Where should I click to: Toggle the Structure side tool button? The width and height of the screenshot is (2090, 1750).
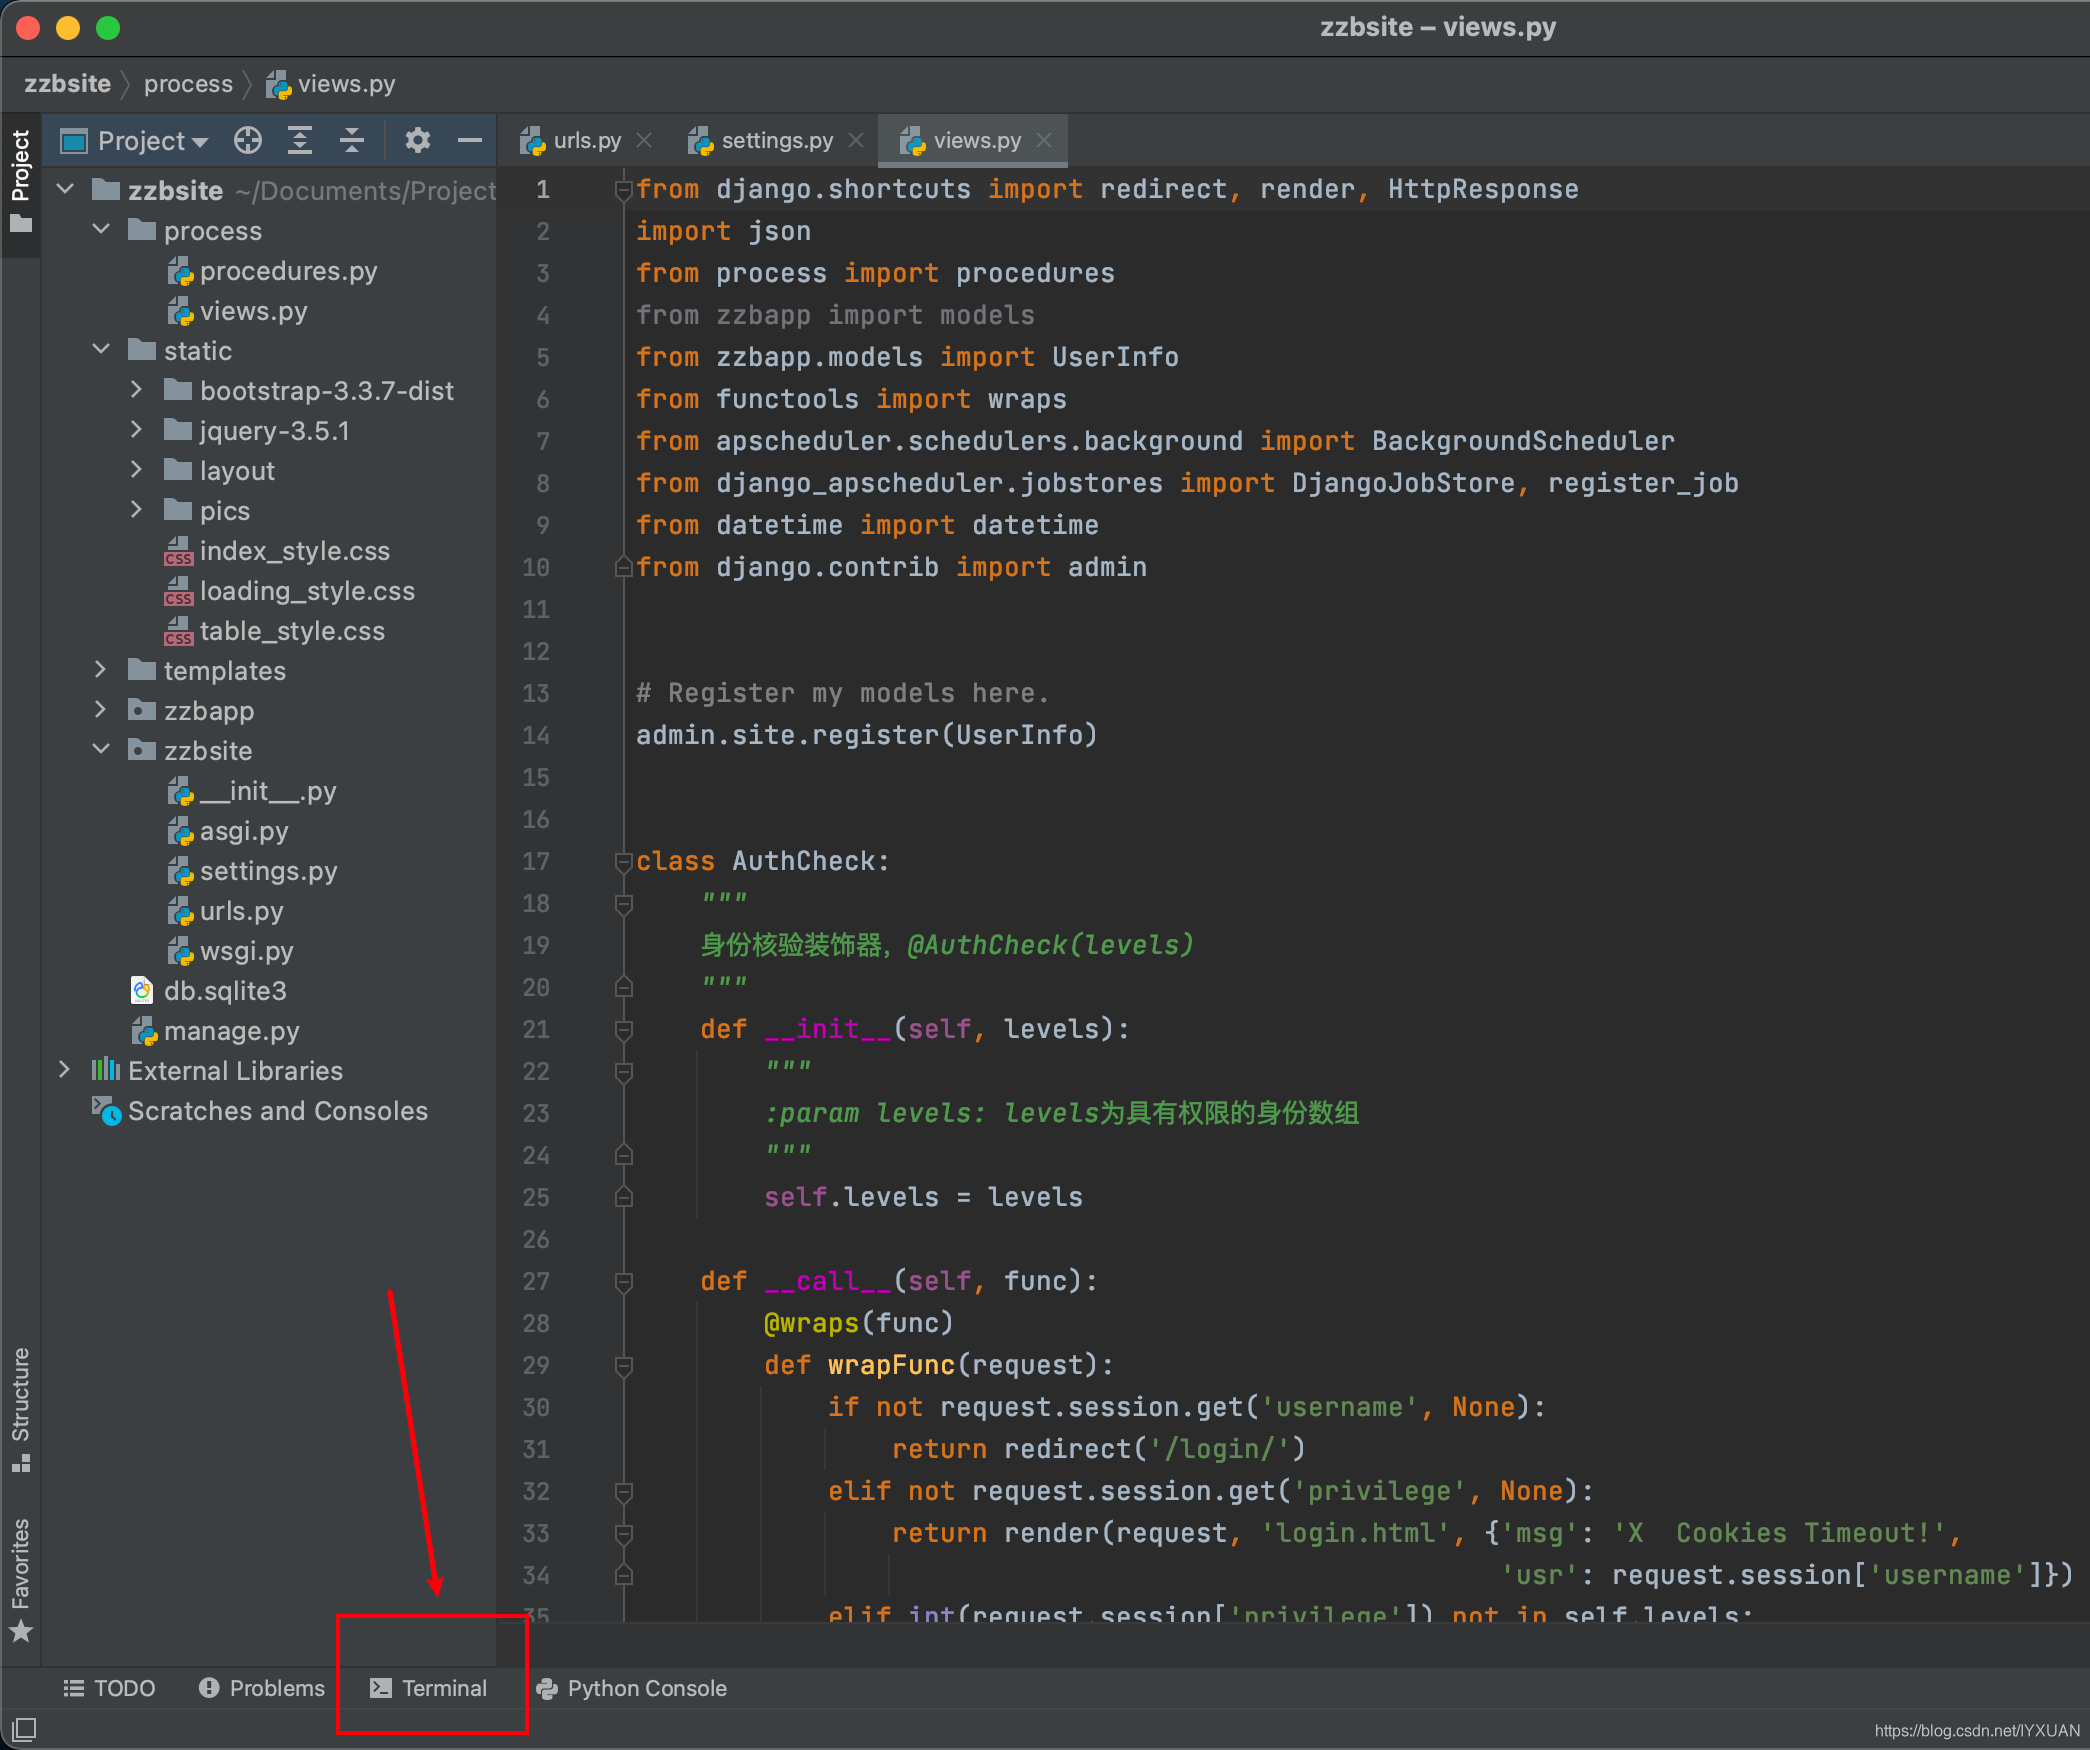pyautogui.click(x=20, y=1410)
